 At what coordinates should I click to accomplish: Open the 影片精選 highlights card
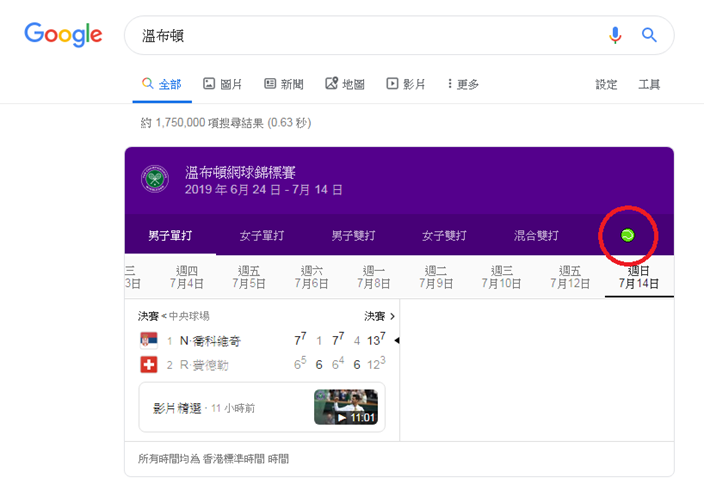(x=262, y=407)
